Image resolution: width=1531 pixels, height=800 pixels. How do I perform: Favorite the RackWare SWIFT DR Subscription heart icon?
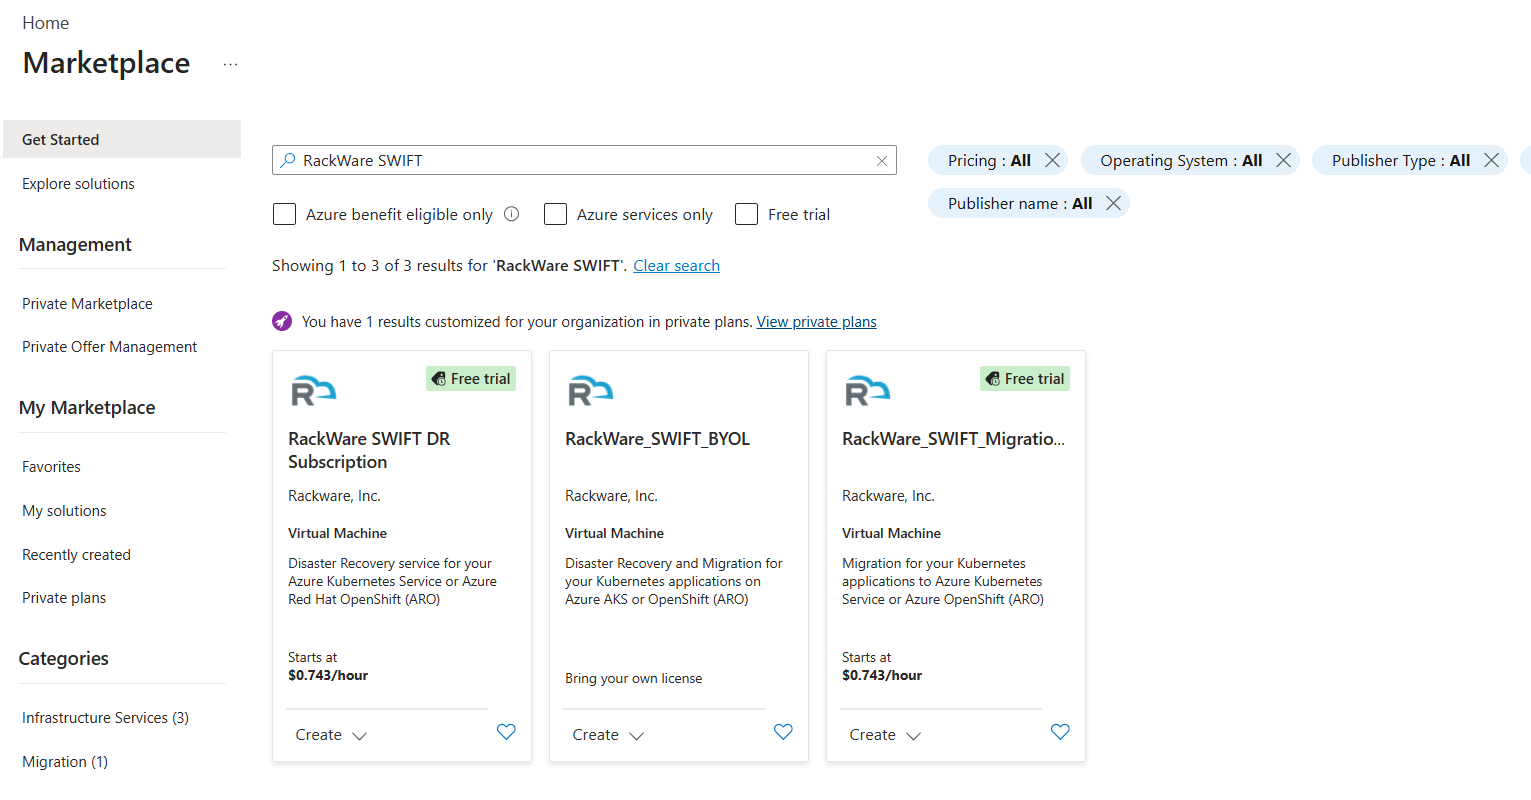[506, 732]
